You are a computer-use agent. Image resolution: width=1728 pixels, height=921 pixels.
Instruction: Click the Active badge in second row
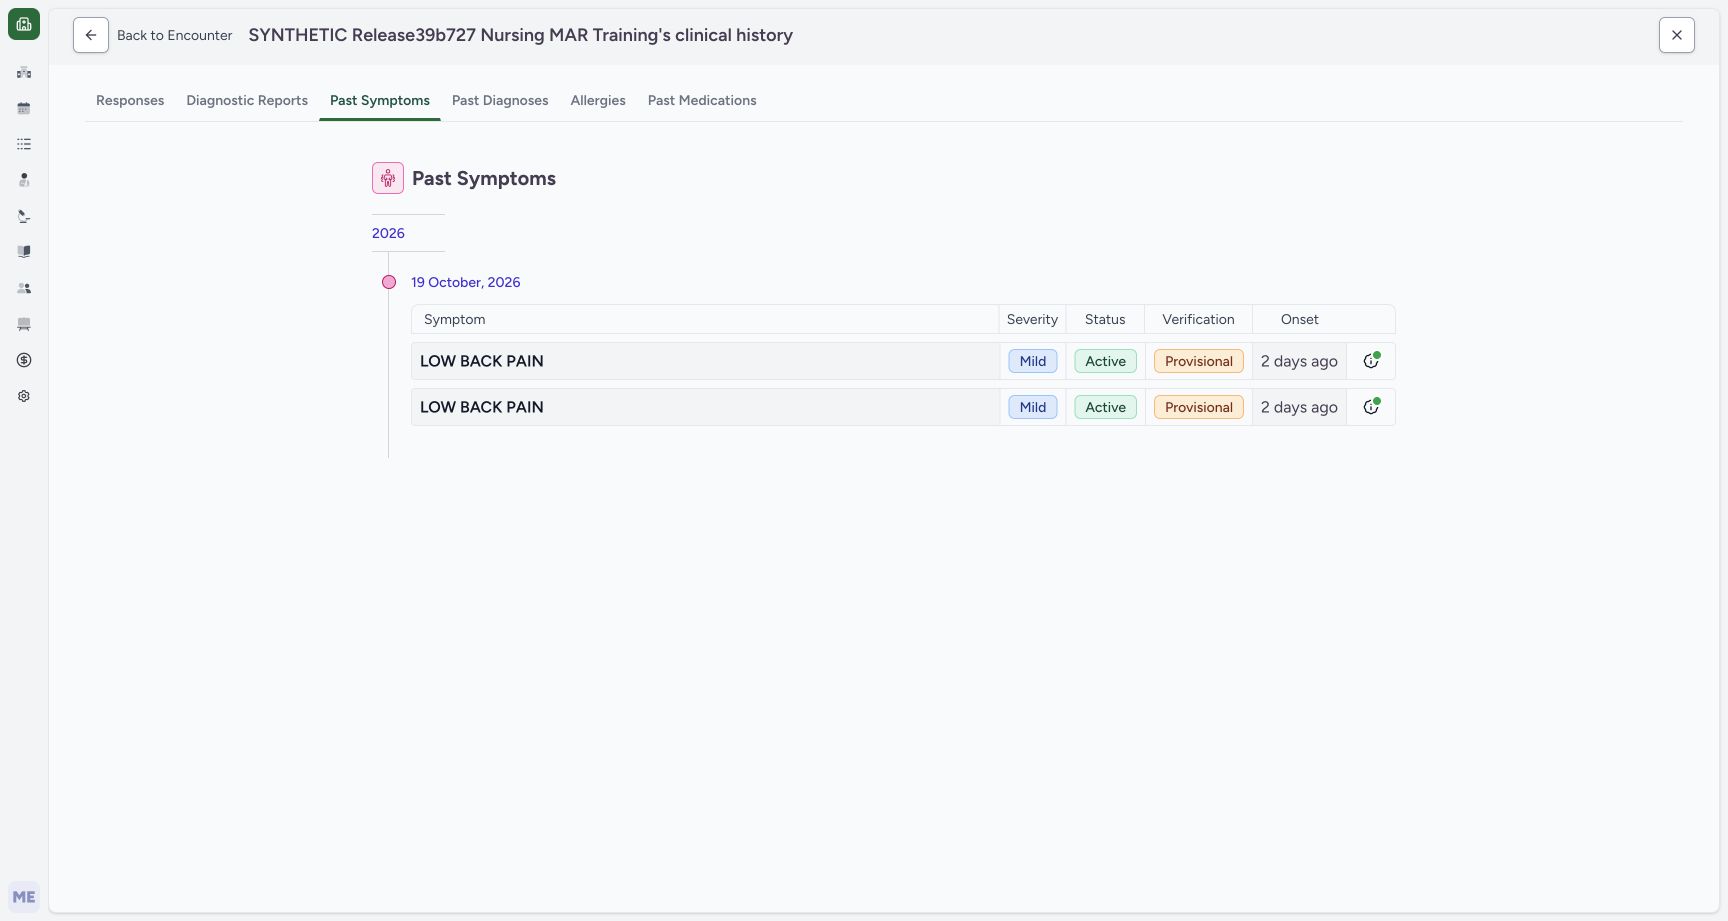tap(1106, 407)
